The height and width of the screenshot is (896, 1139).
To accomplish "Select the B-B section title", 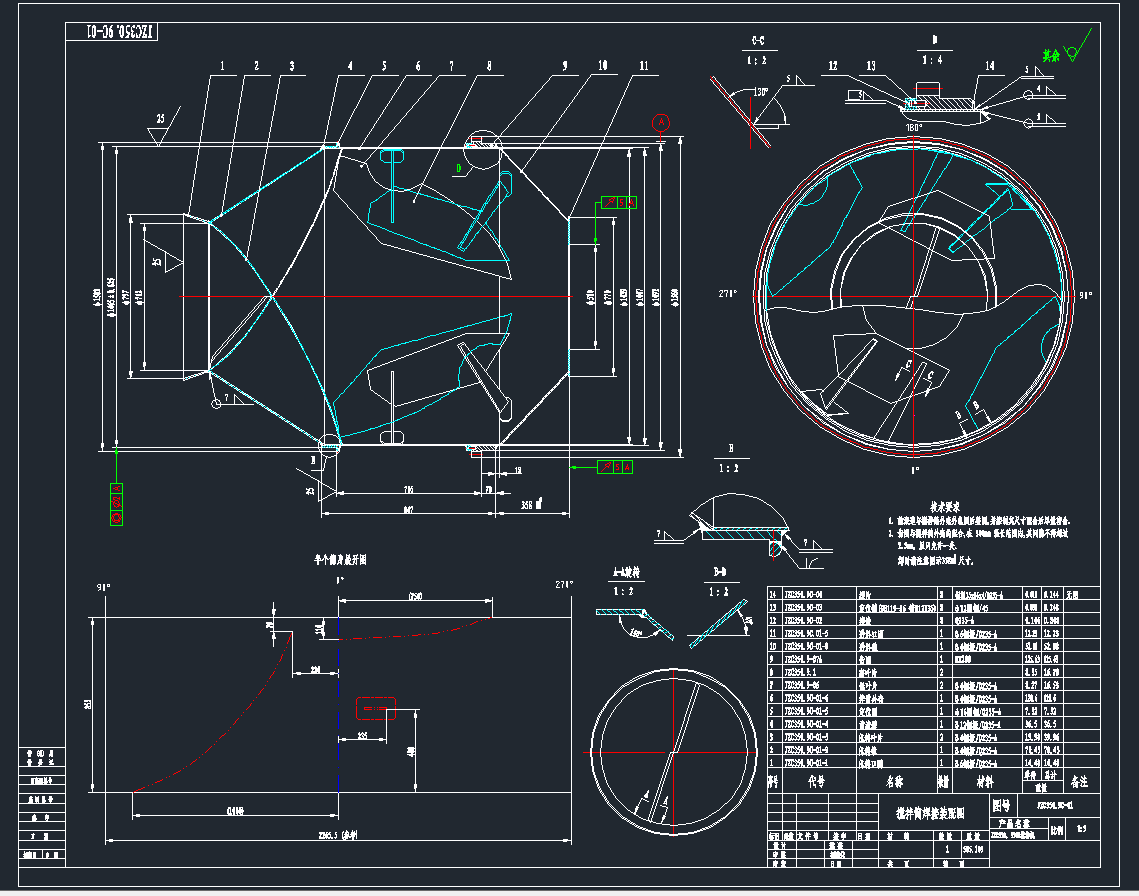I will click(720, 573).
